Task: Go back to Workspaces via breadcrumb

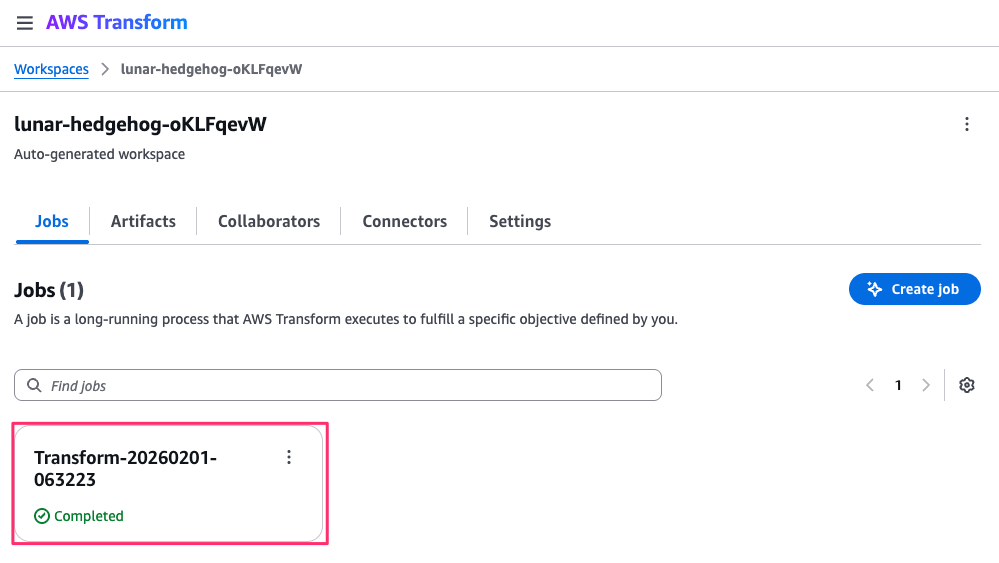Action: pos(51,69)
